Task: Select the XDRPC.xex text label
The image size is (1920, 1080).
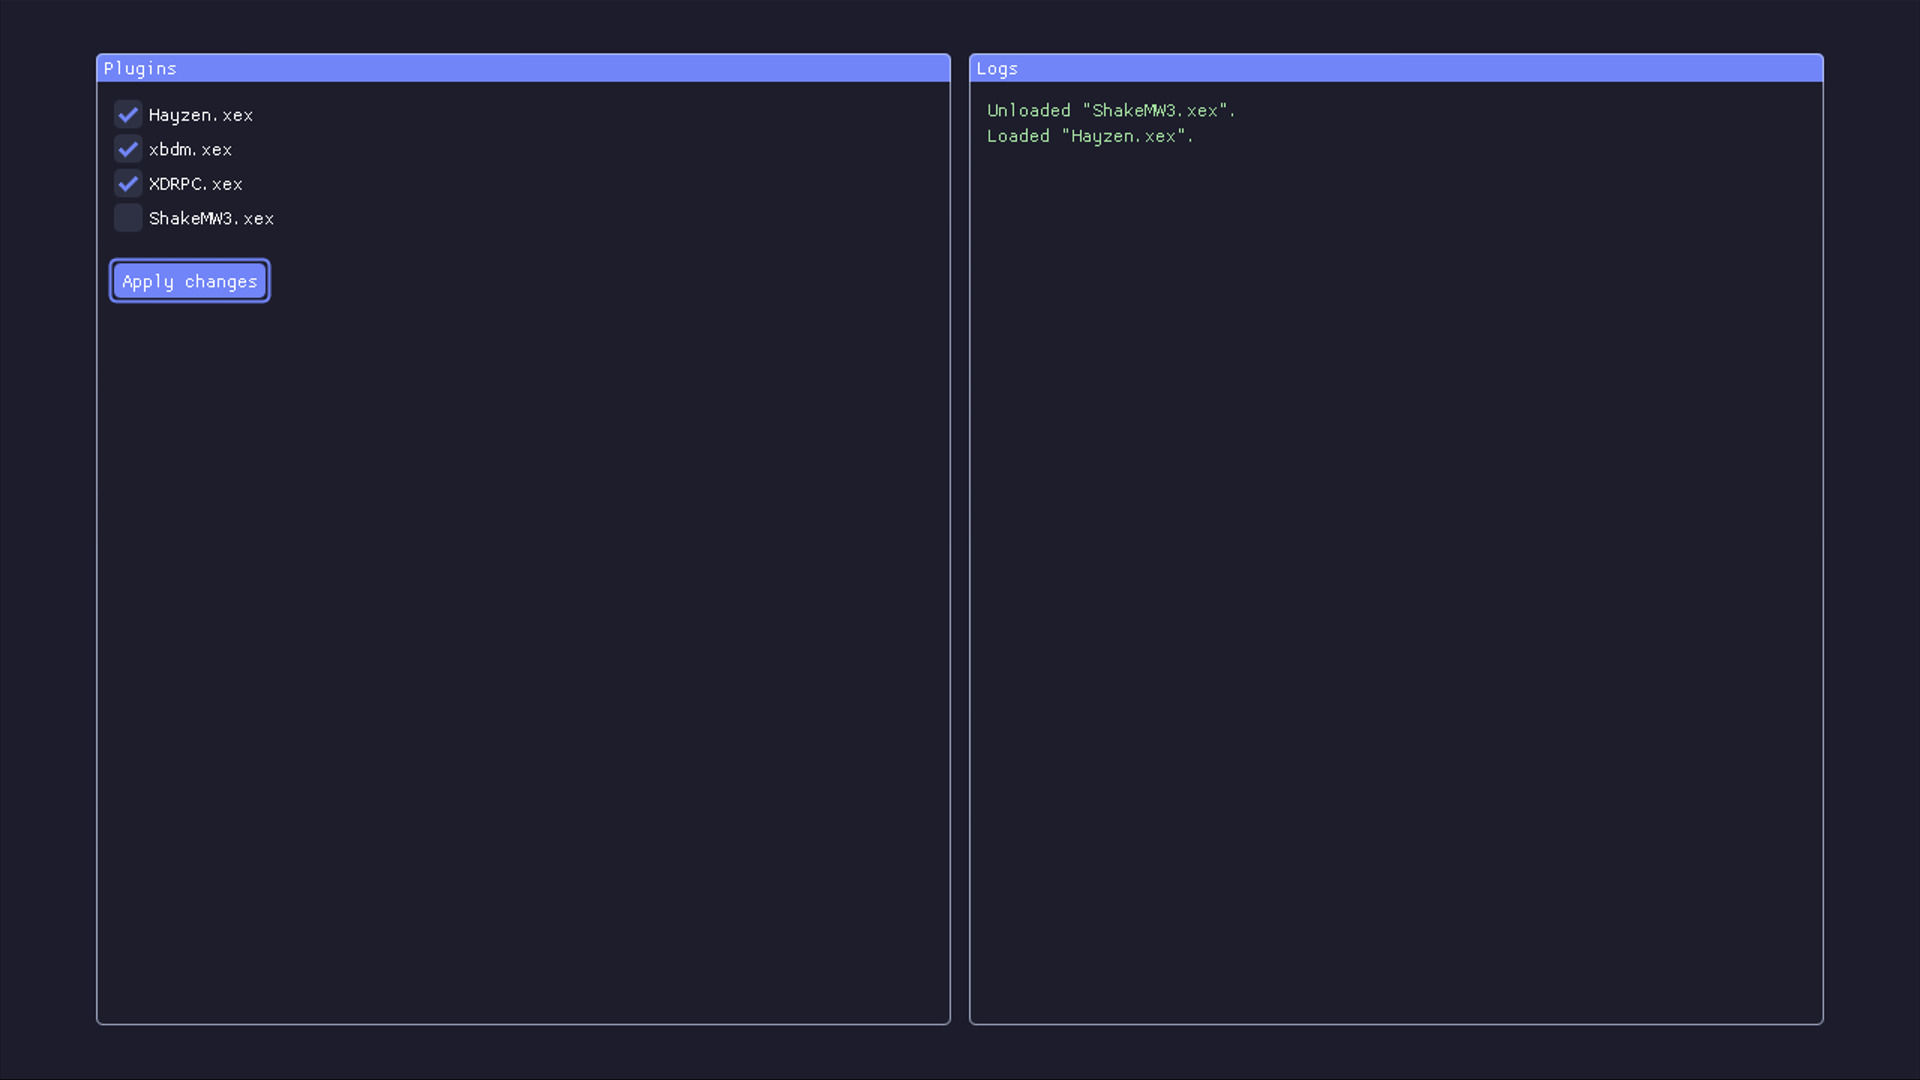Action: pos(195,184)
